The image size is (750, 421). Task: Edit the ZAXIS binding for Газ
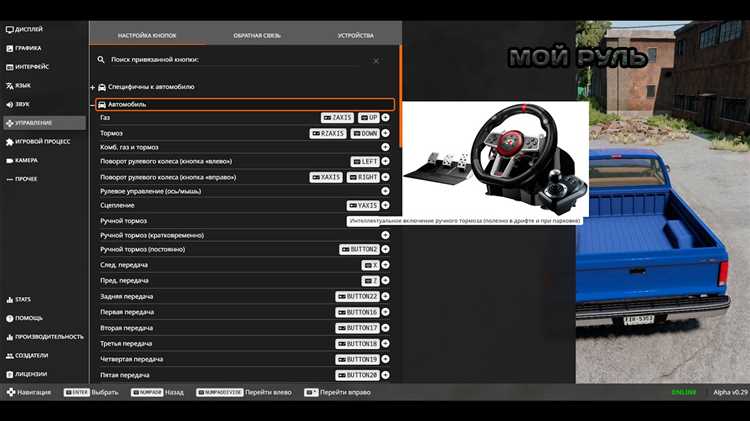point(337,117)
